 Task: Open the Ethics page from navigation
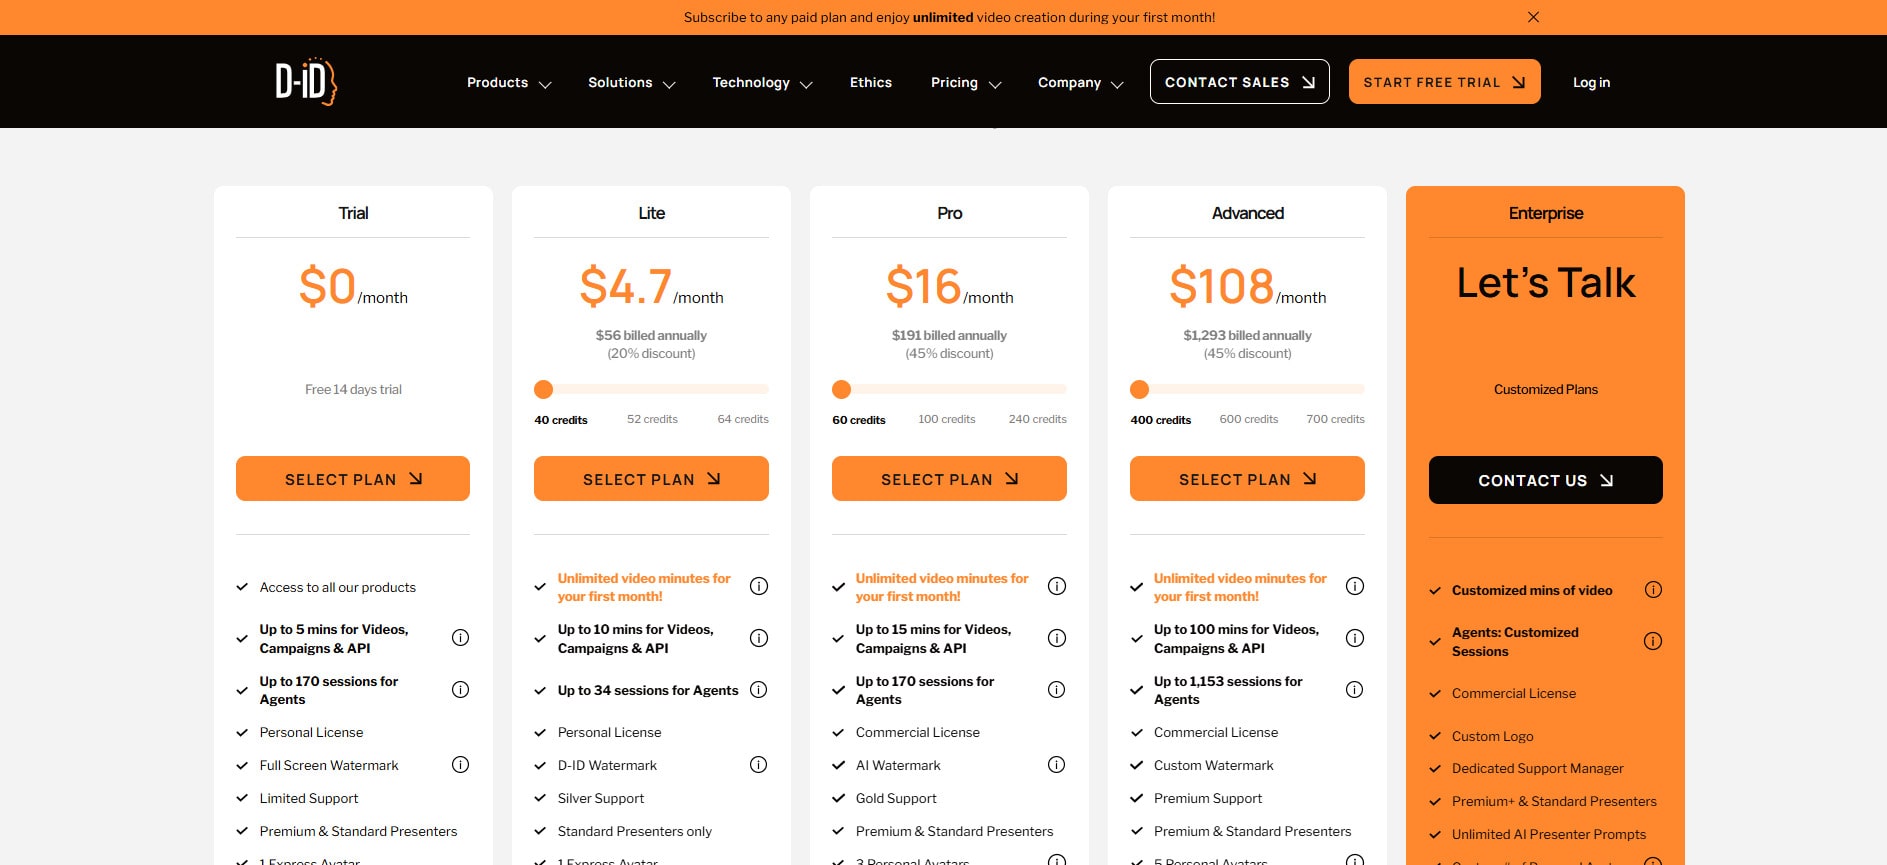point(871,83)
